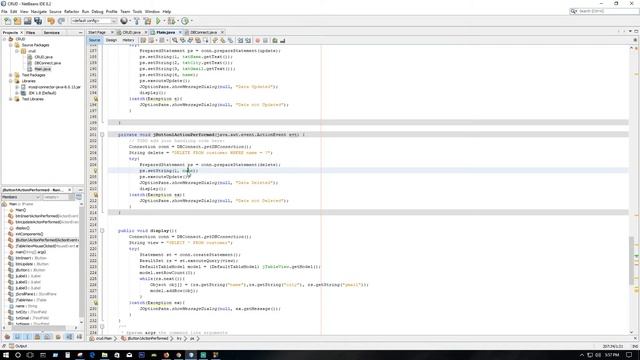Open the Windows Start menu

click(6, 355)
